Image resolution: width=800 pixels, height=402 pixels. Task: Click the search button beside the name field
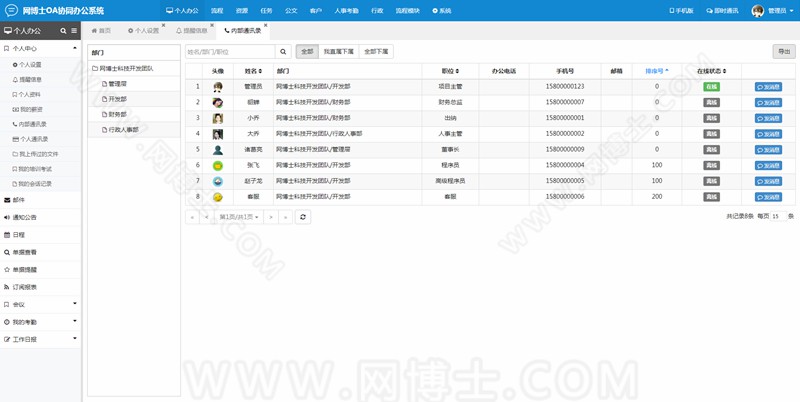point(283,52)
